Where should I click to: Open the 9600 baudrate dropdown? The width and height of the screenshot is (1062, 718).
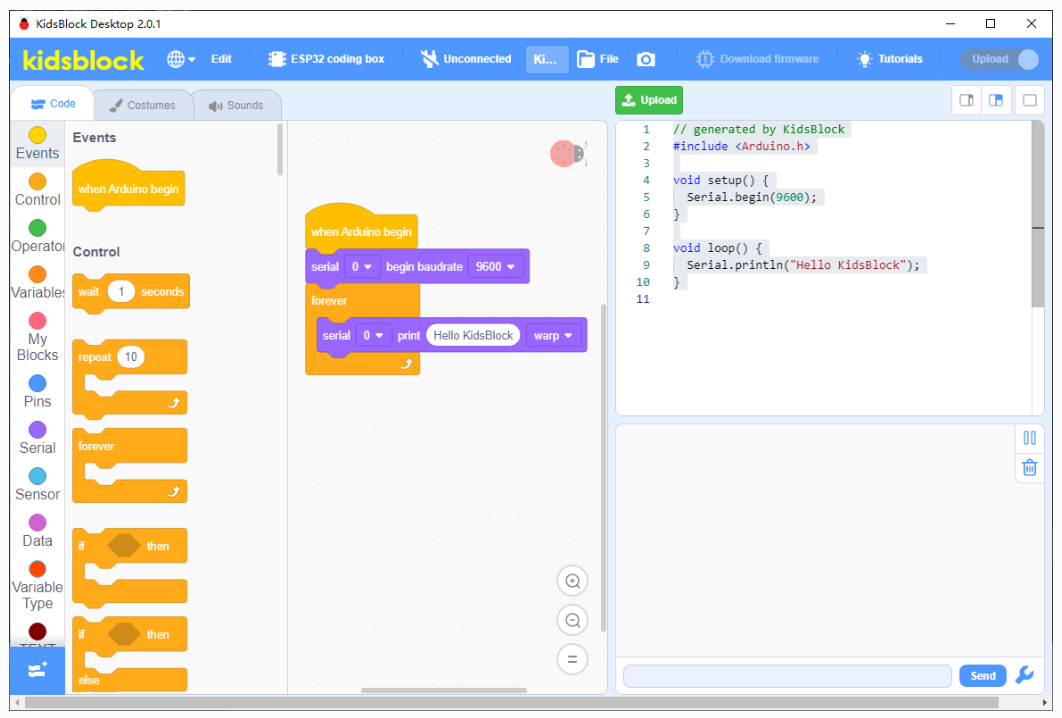point(495,267)
